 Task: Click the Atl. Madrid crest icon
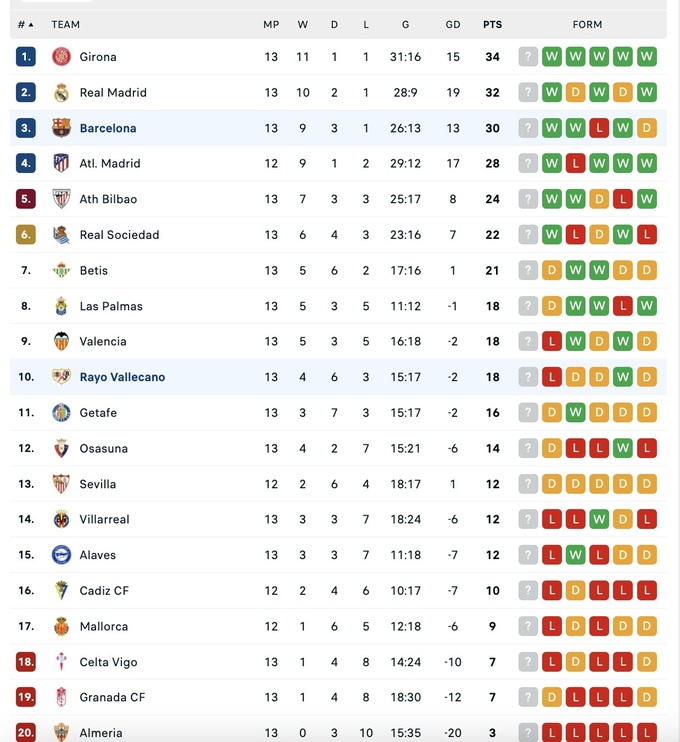coord(61,164)
